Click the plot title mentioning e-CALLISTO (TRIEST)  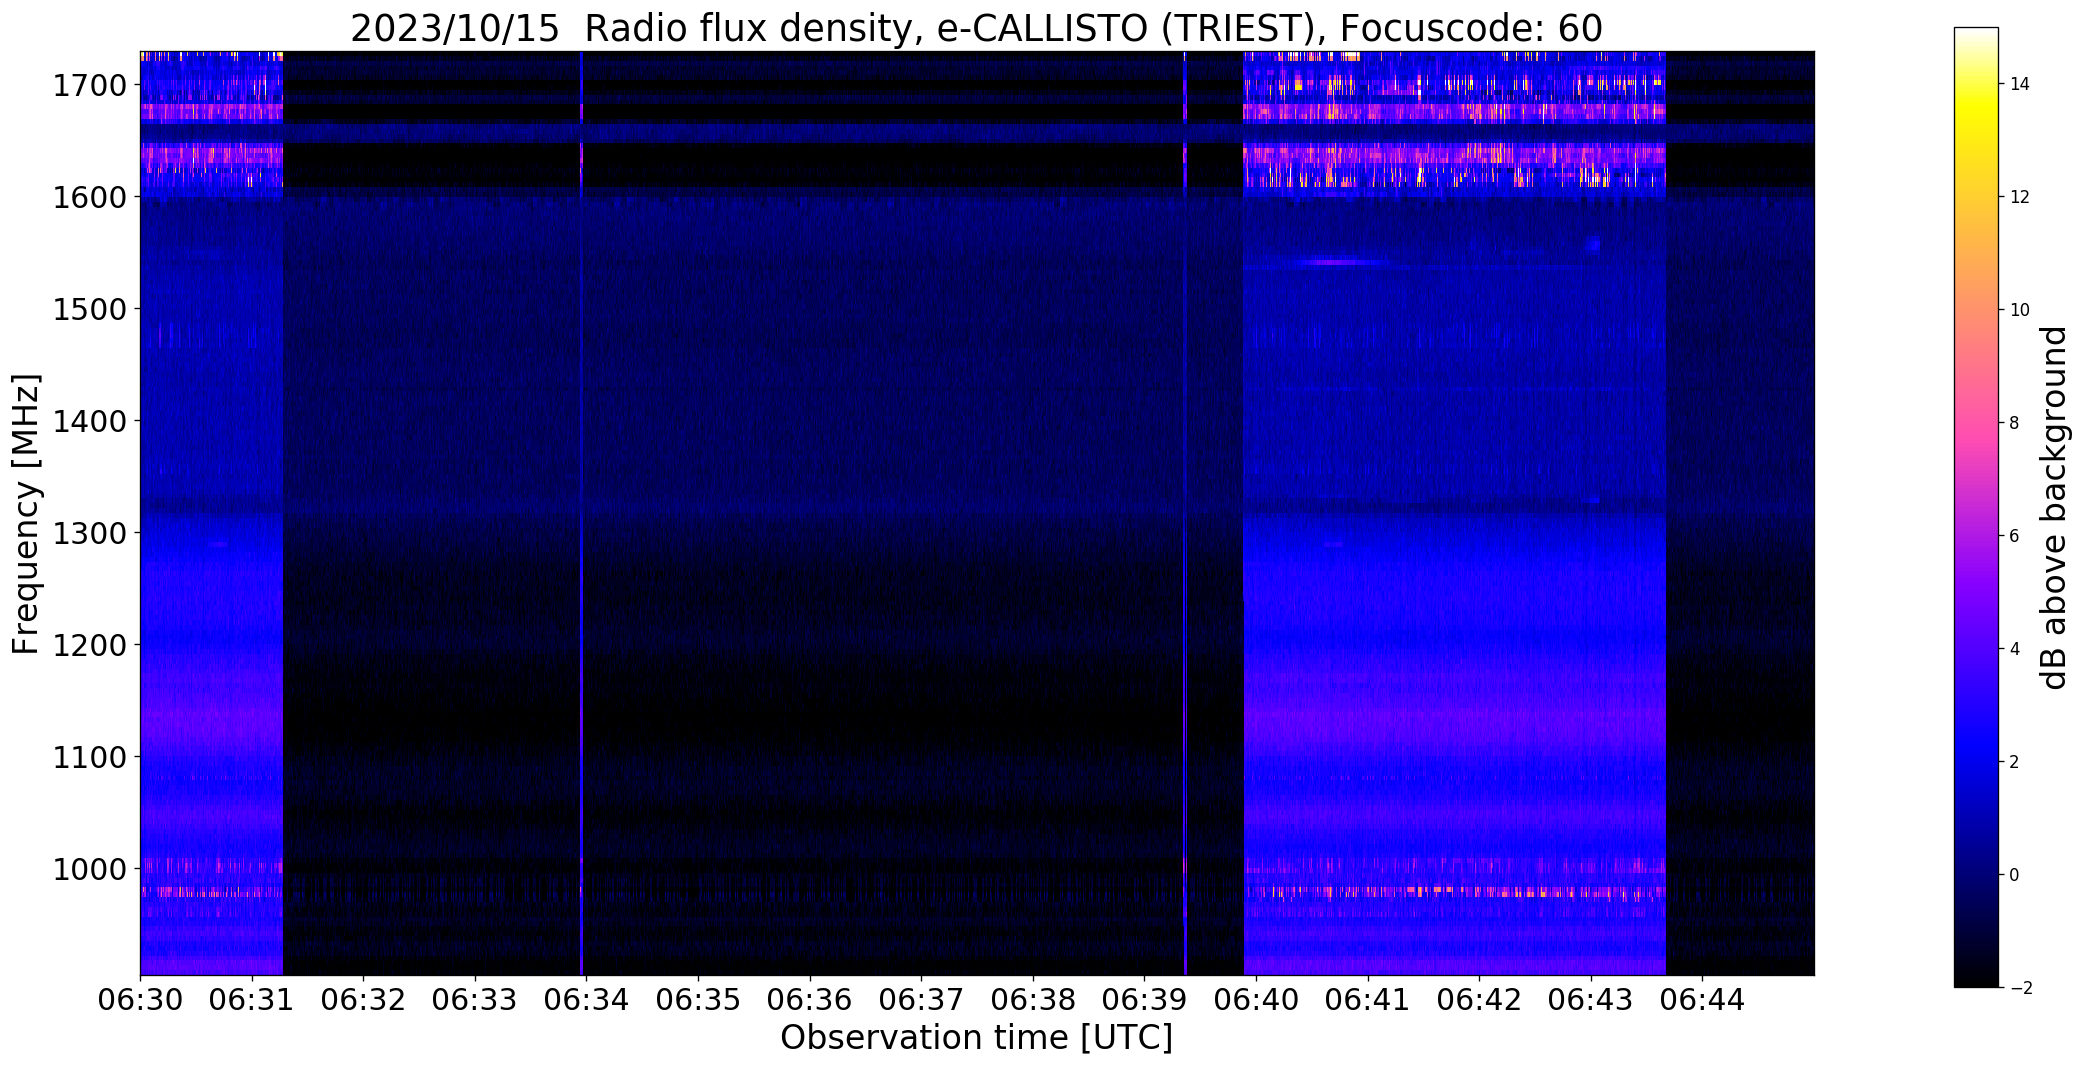[976, 28]
